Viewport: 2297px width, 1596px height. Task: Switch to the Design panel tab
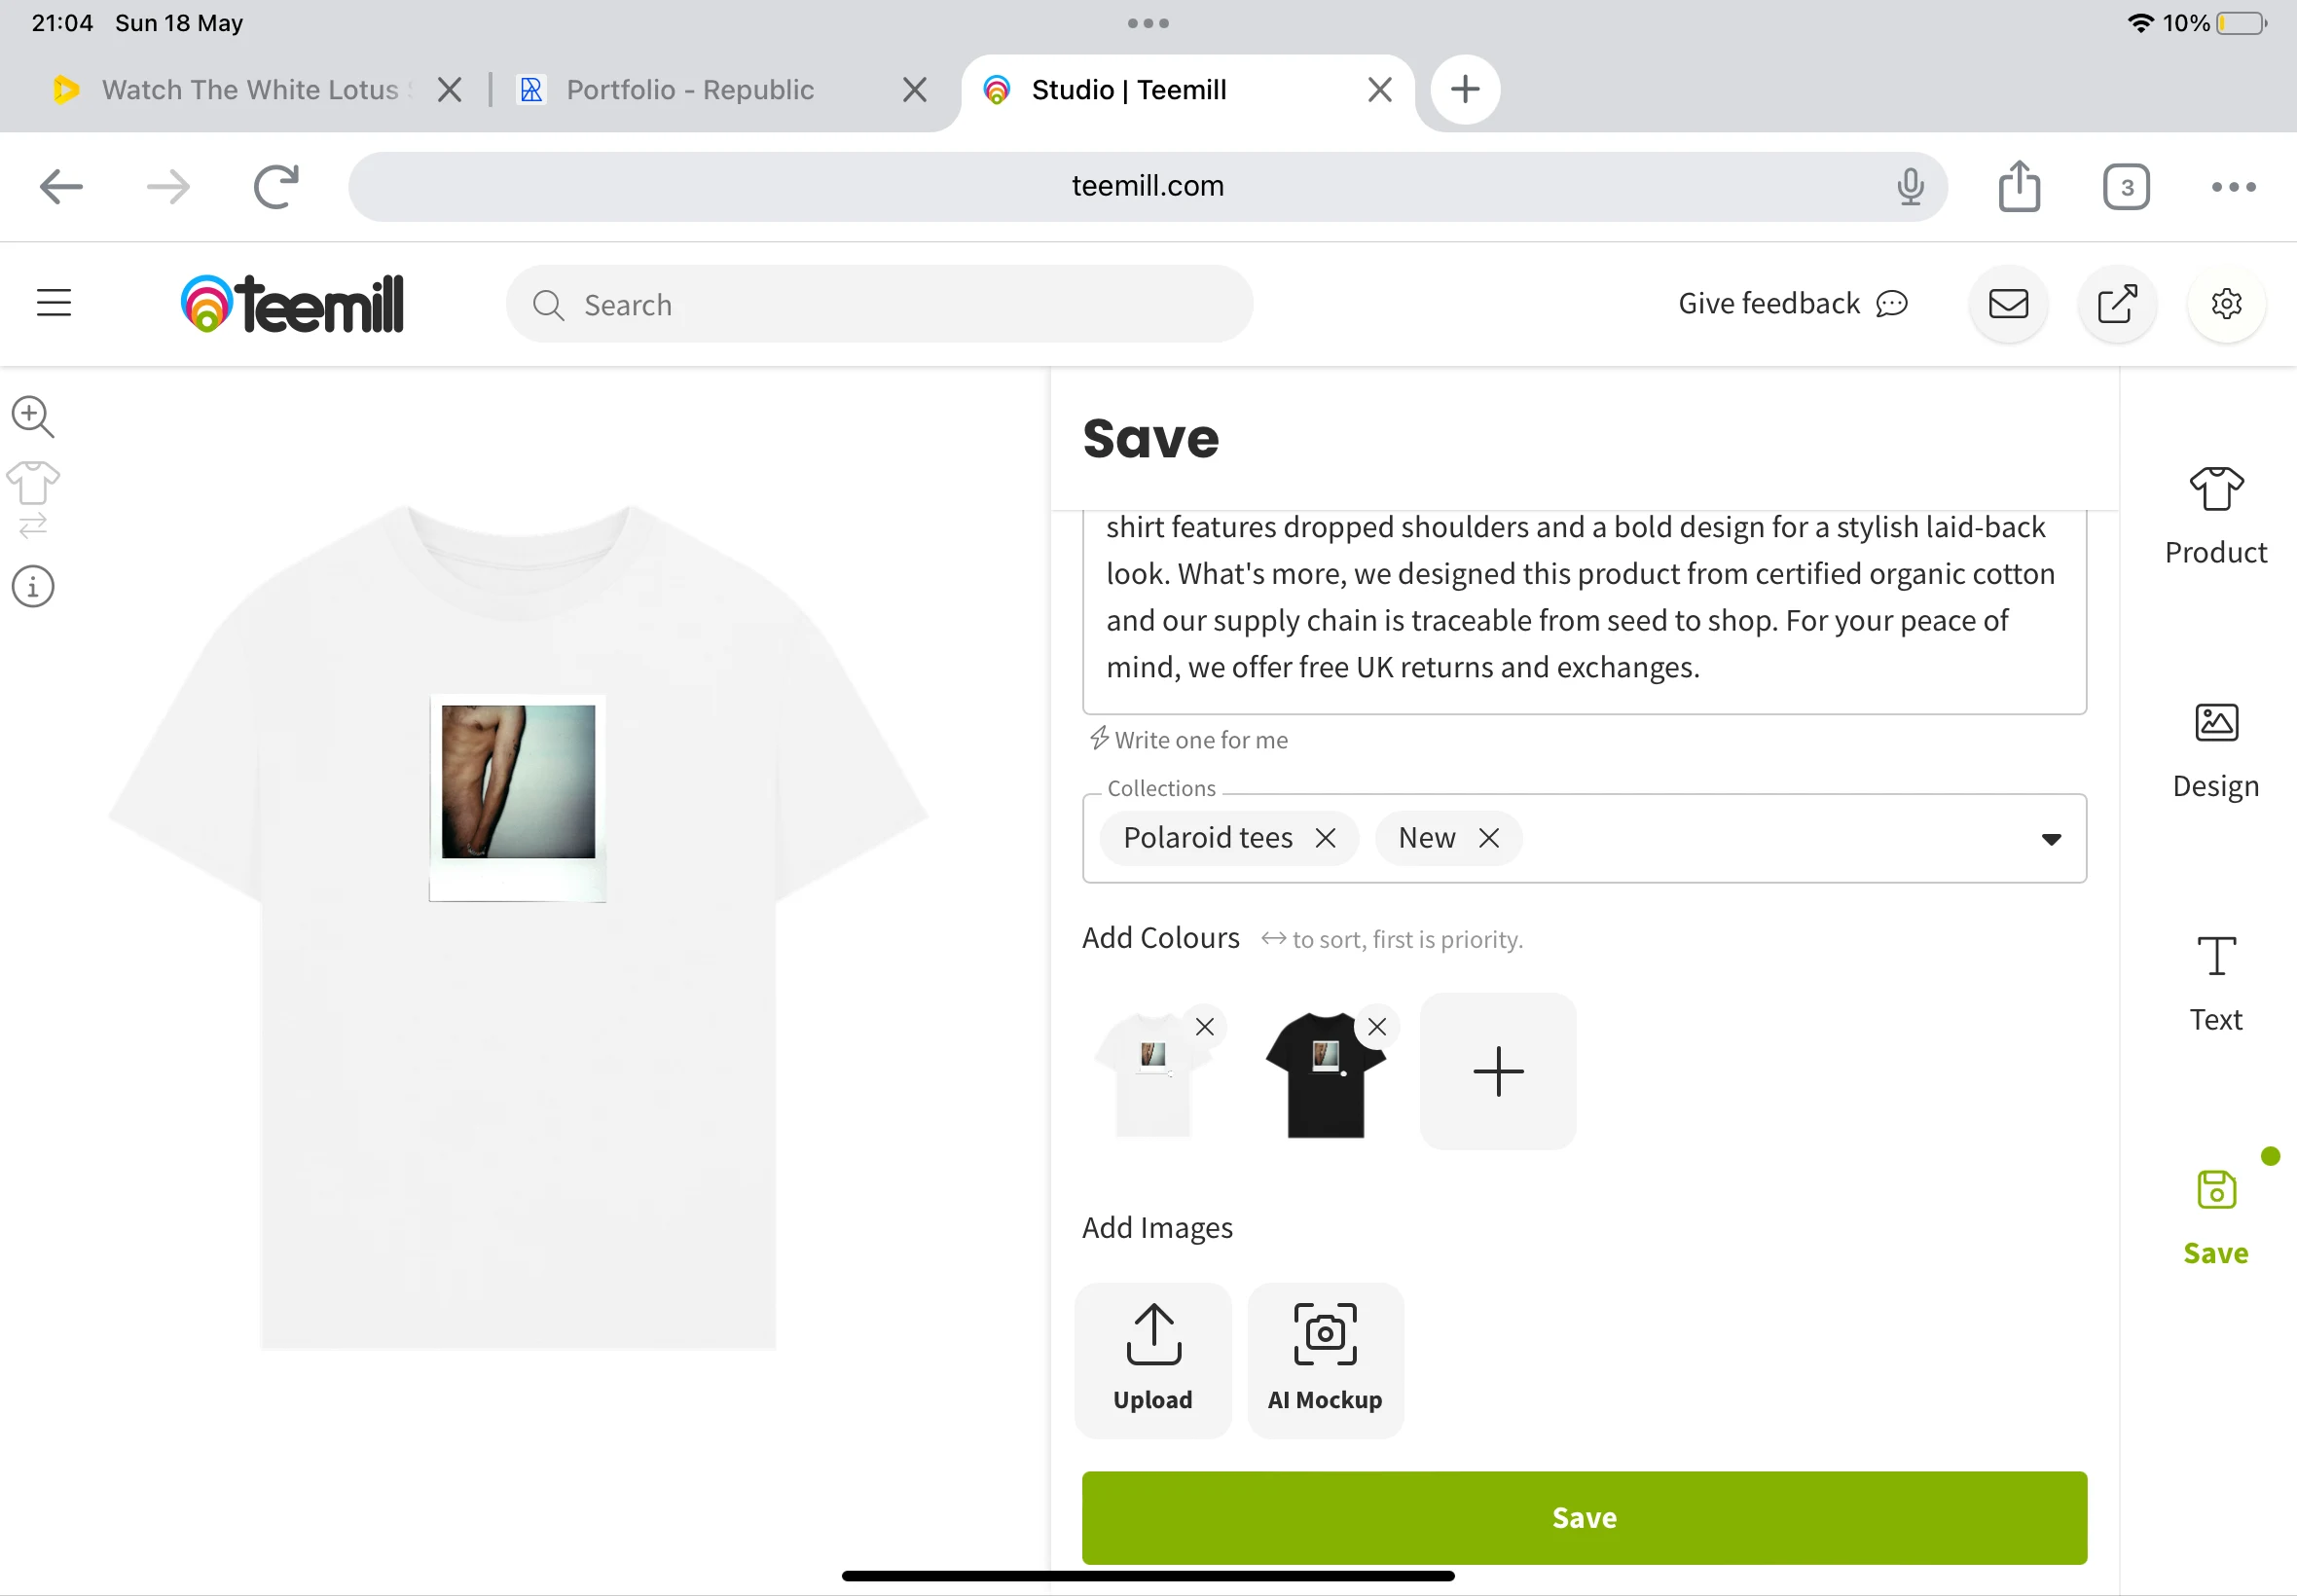tap(2216, 750)
